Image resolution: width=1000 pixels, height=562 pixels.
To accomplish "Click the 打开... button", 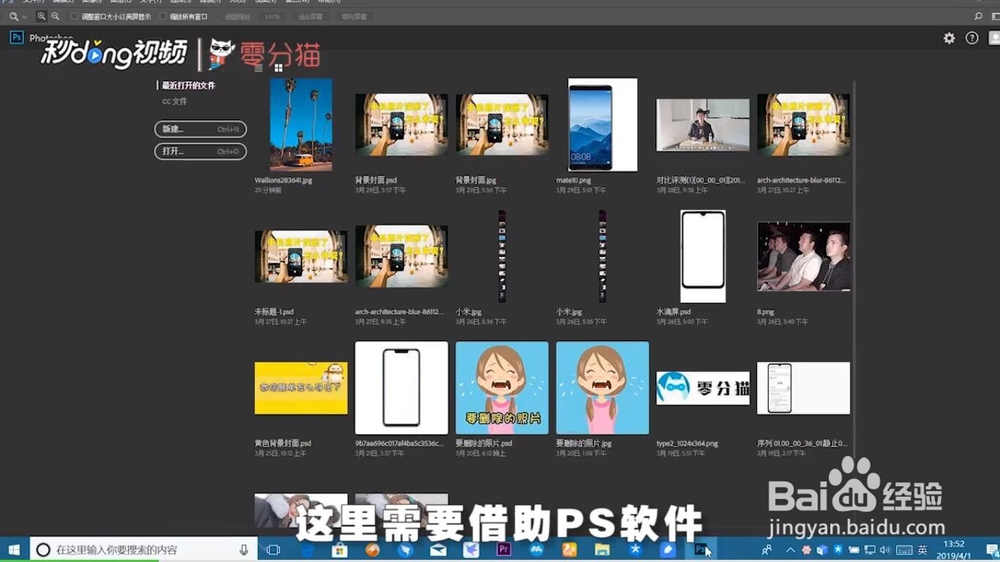I will 200,151.
